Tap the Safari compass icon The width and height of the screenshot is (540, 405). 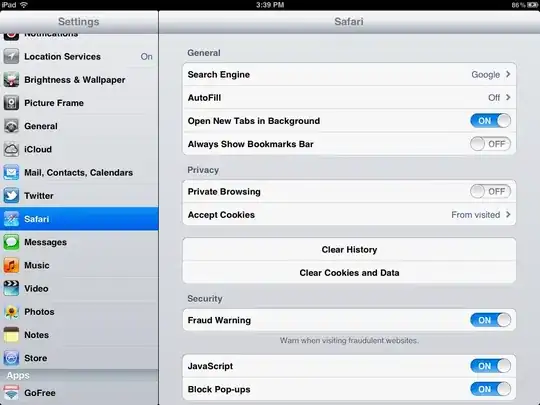tap(11, 219)
